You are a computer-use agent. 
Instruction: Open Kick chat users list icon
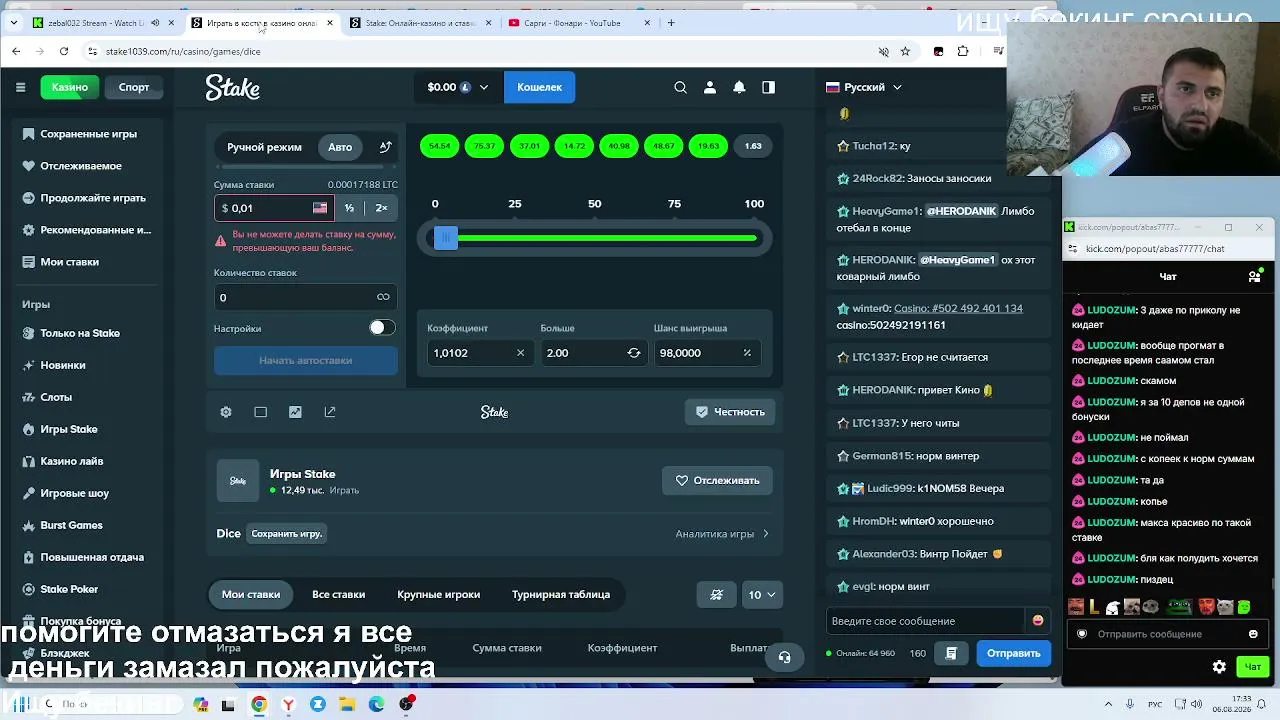pos(1254,276)
